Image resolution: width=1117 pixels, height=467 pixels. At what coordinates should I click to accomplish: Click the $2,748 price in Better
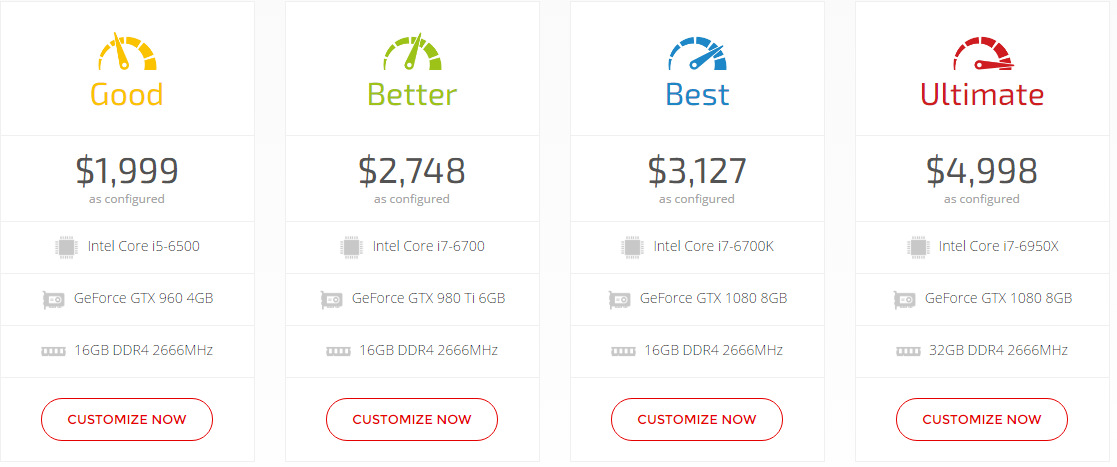pyautogui.click(x=411, y=171)
